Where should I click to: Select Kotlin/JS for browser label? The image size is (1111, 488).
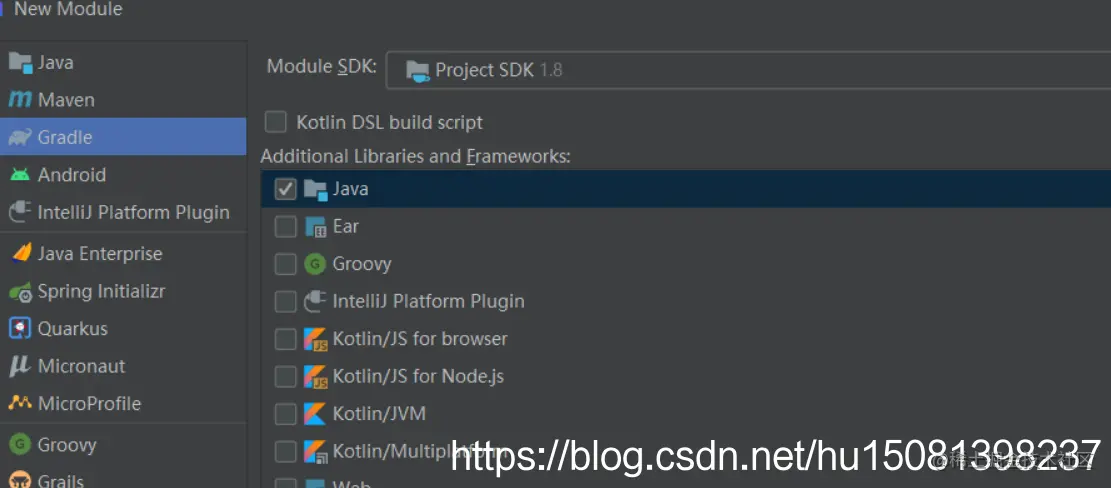pos(420,339)
